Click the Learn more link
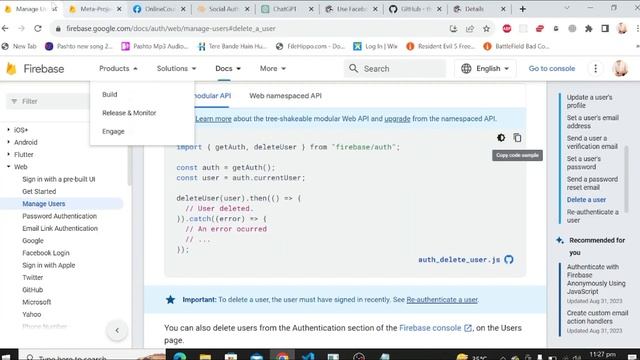The height and width of the screenshot is (360, 640). pos(213,119)
